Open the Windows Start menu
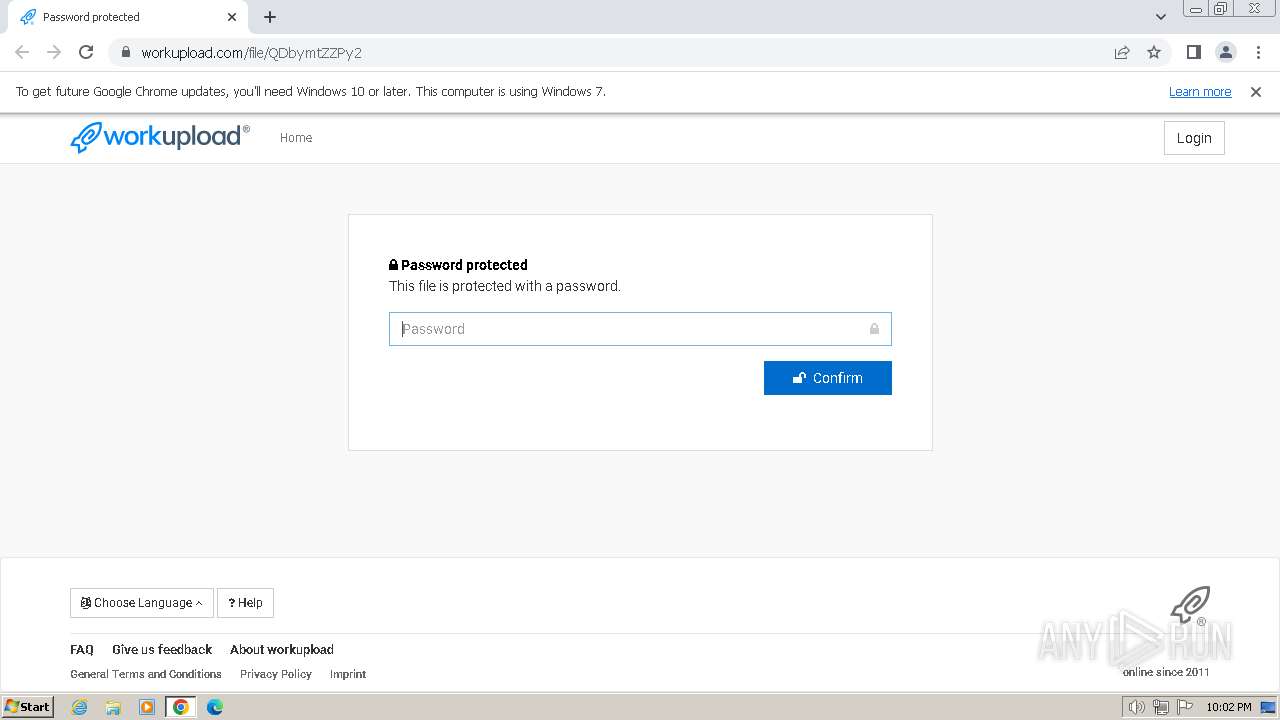 click(x=28, y=707)
